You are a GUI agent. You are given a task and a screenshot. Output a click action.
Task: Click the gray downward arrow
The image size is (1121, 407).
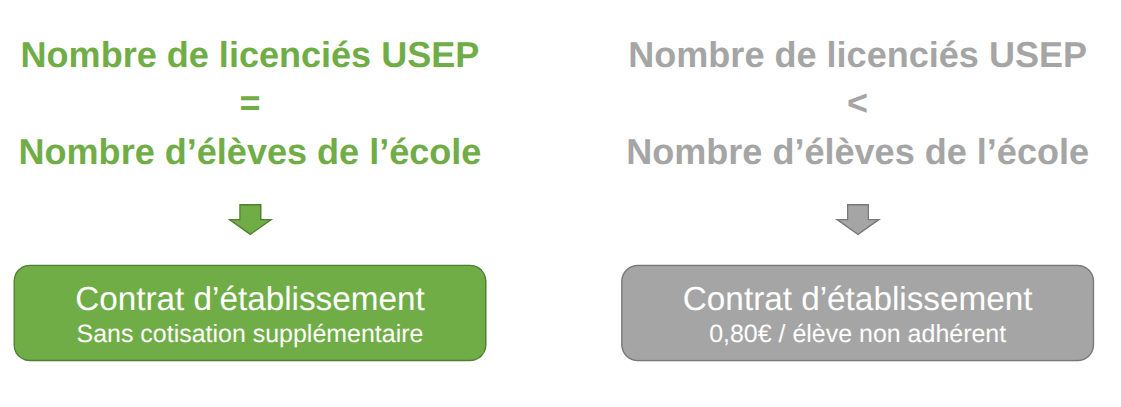pyautogui.click(x=857, y=218)
